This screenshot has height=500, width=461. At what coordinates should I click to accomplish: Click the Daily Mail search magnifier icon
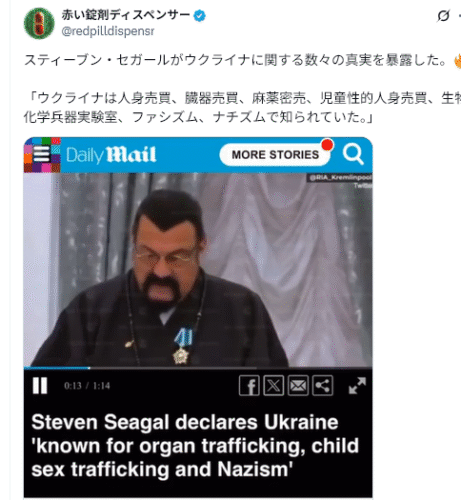[353, 154]
